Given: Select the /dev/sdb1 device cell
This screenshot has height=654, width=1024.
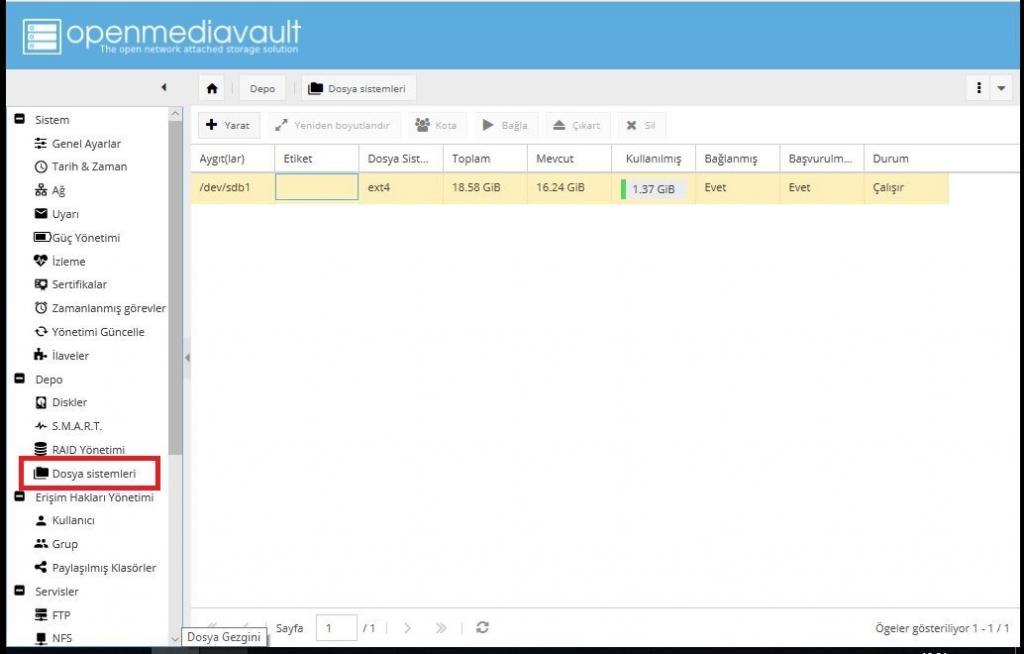Looking at the screenshot, I should 232,188.
